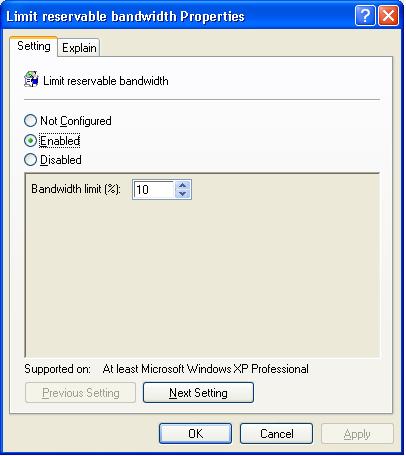Go to the Previous Setting
This screenshot has height=456, width=406.
(80, 393)
